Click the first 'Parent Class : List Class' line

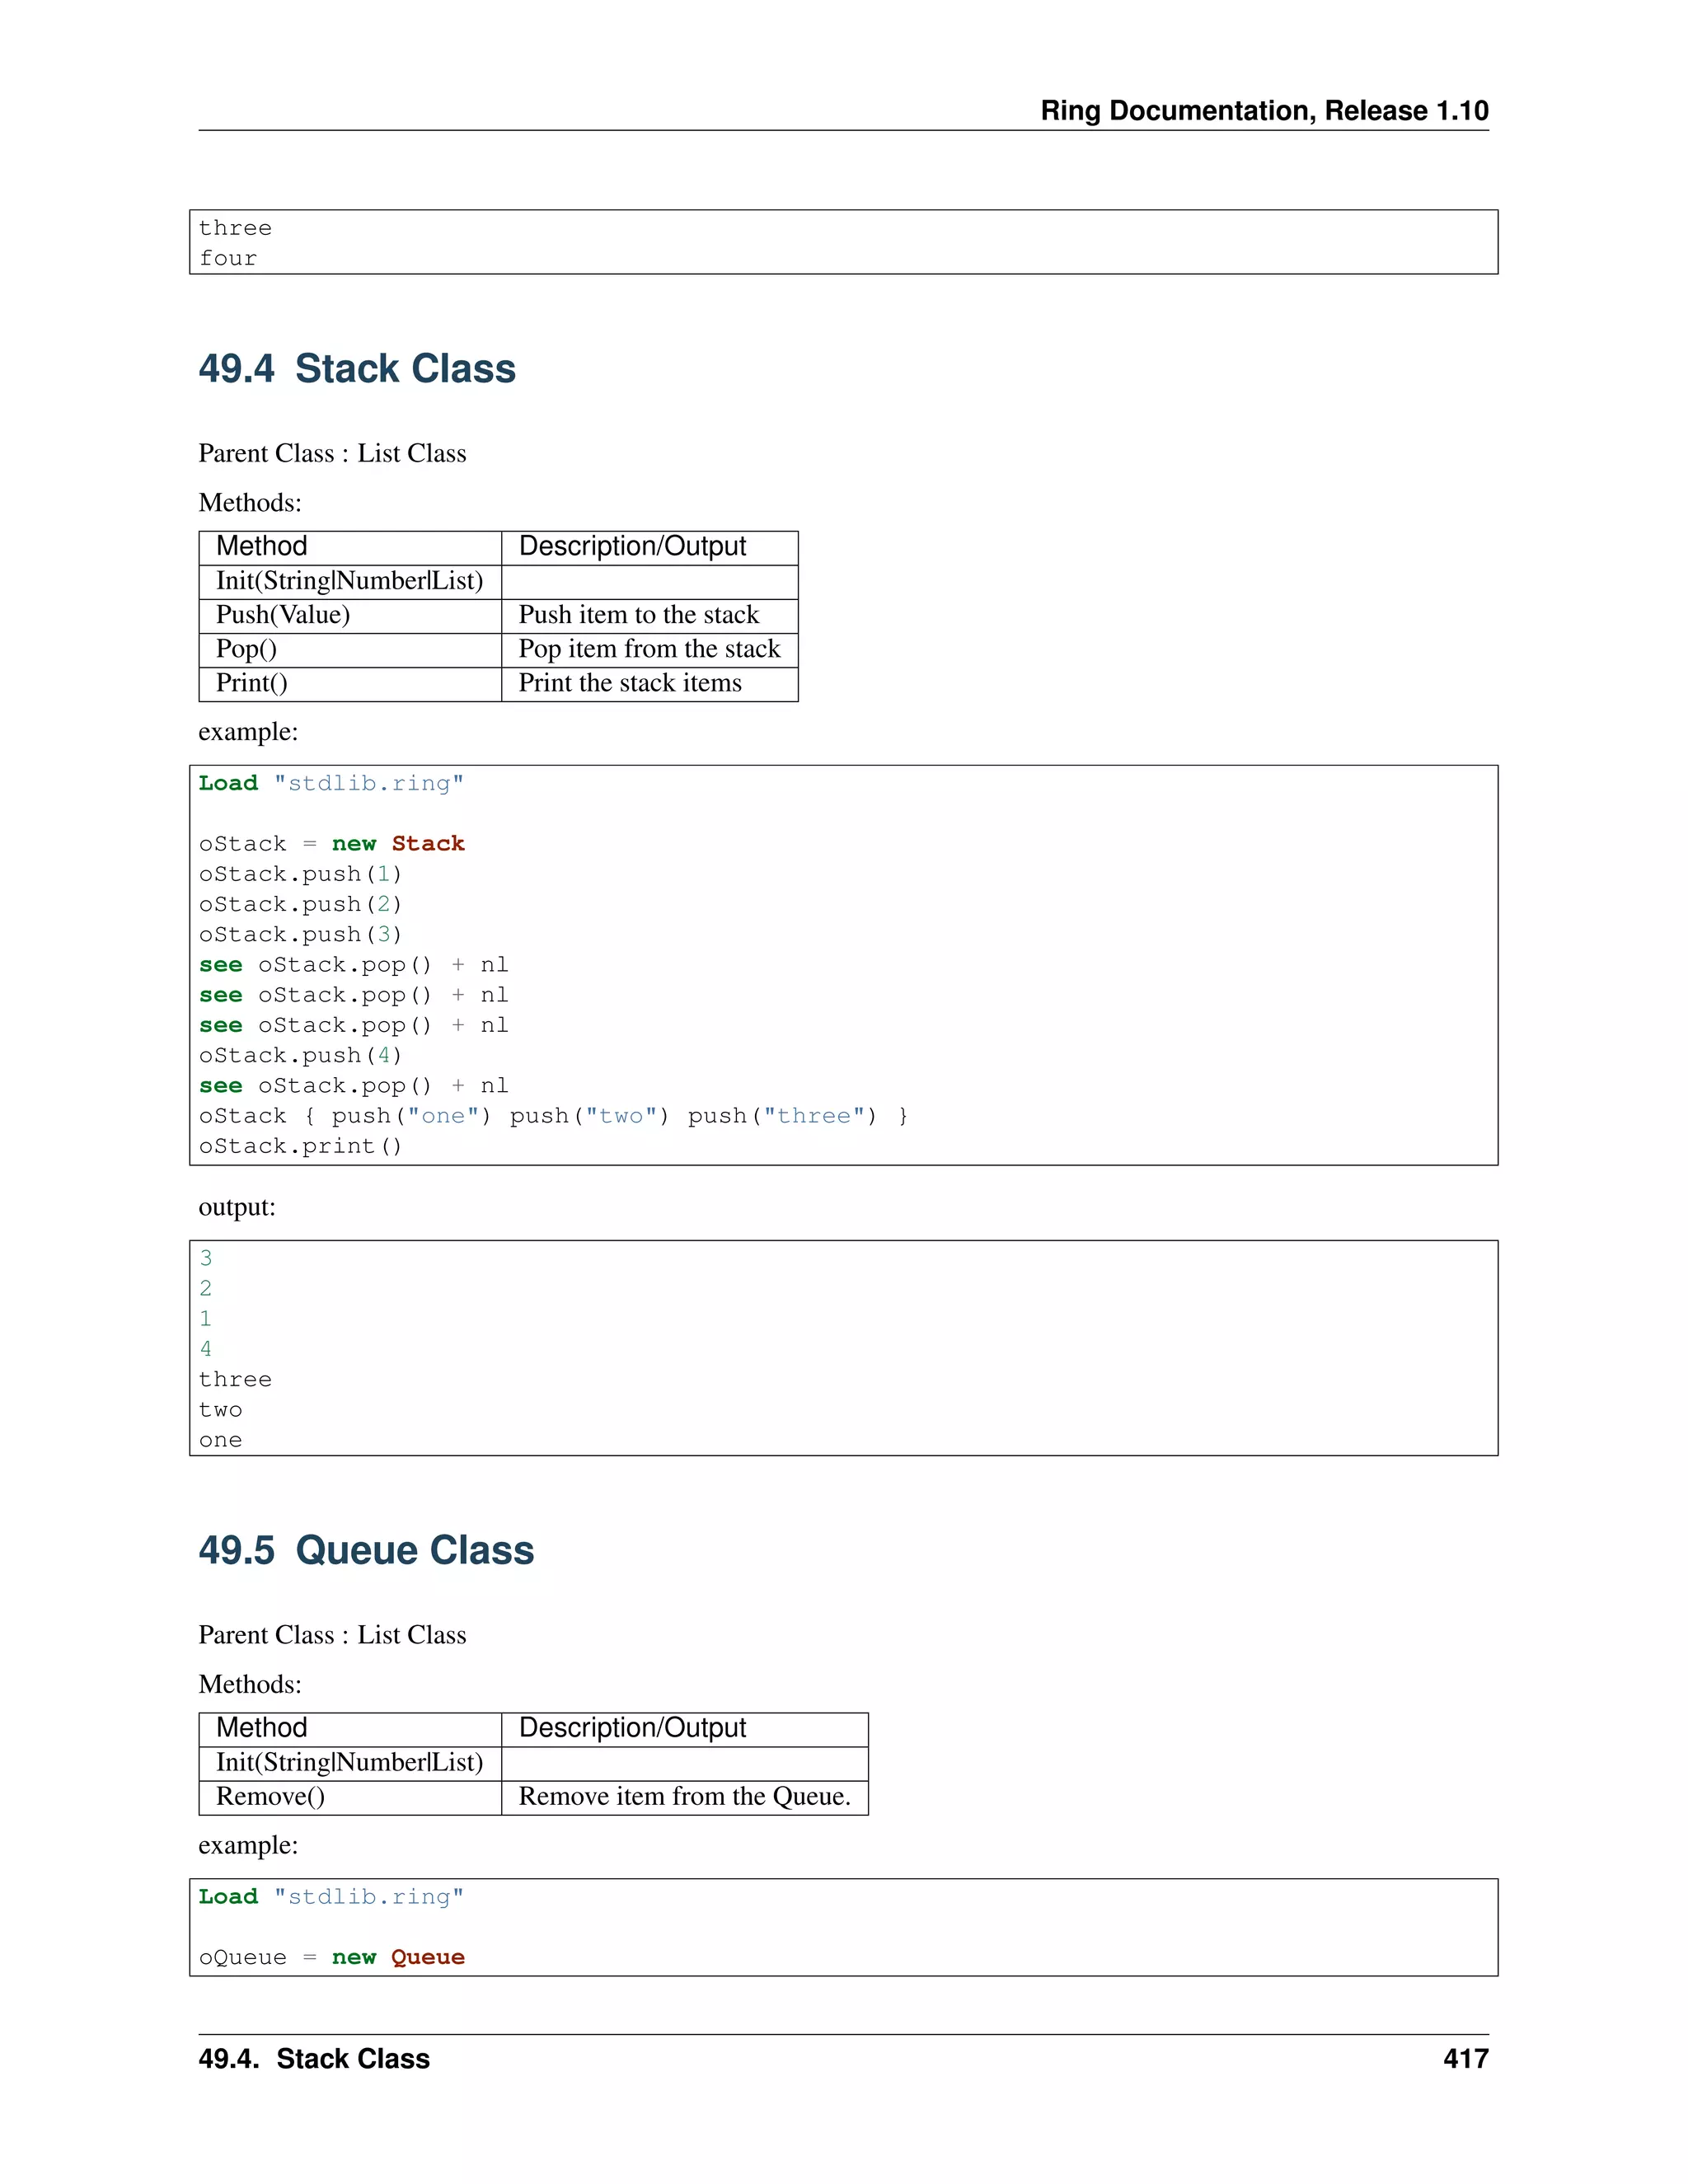332,453
